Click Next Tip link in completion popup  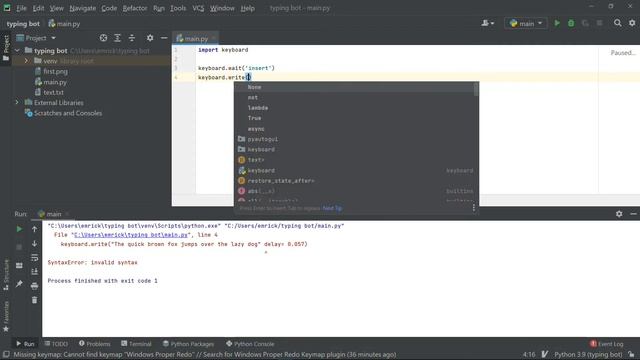coord(332,208)
